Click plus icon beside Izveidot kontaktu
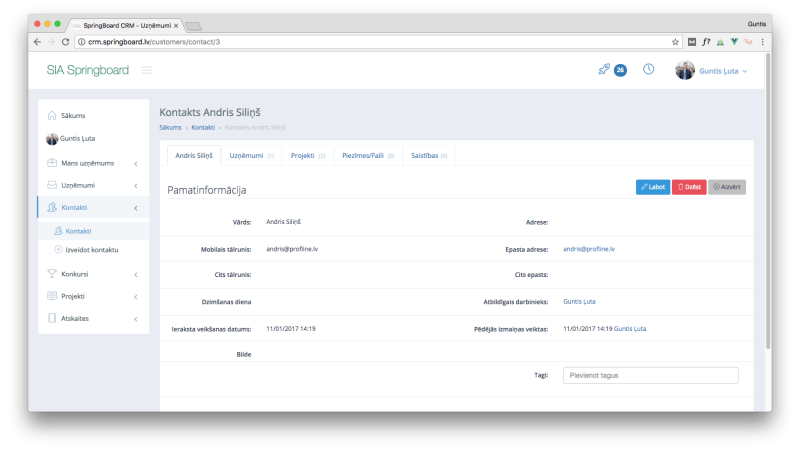The width and height of the screenshot is (800, 450). point(58,249)
